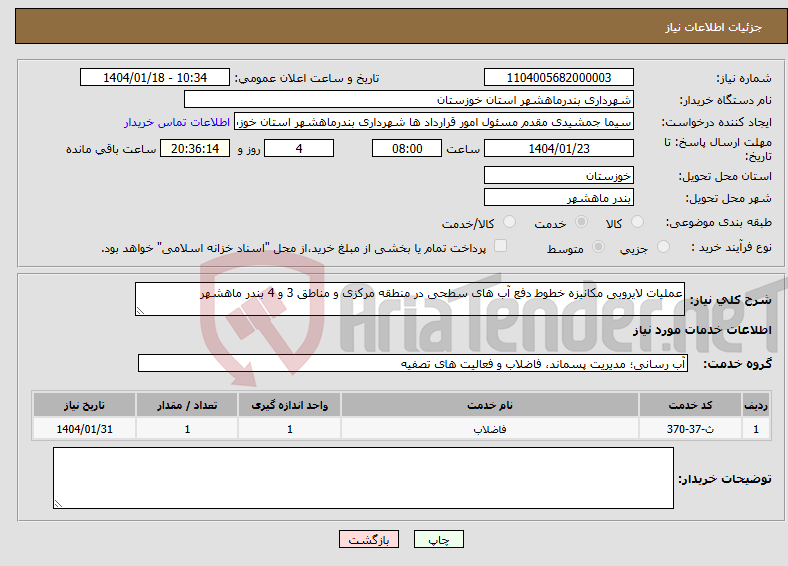Select the جزیی purchase type radio
The height and width of the screenshot is (566, 788).
click(663, 246)
